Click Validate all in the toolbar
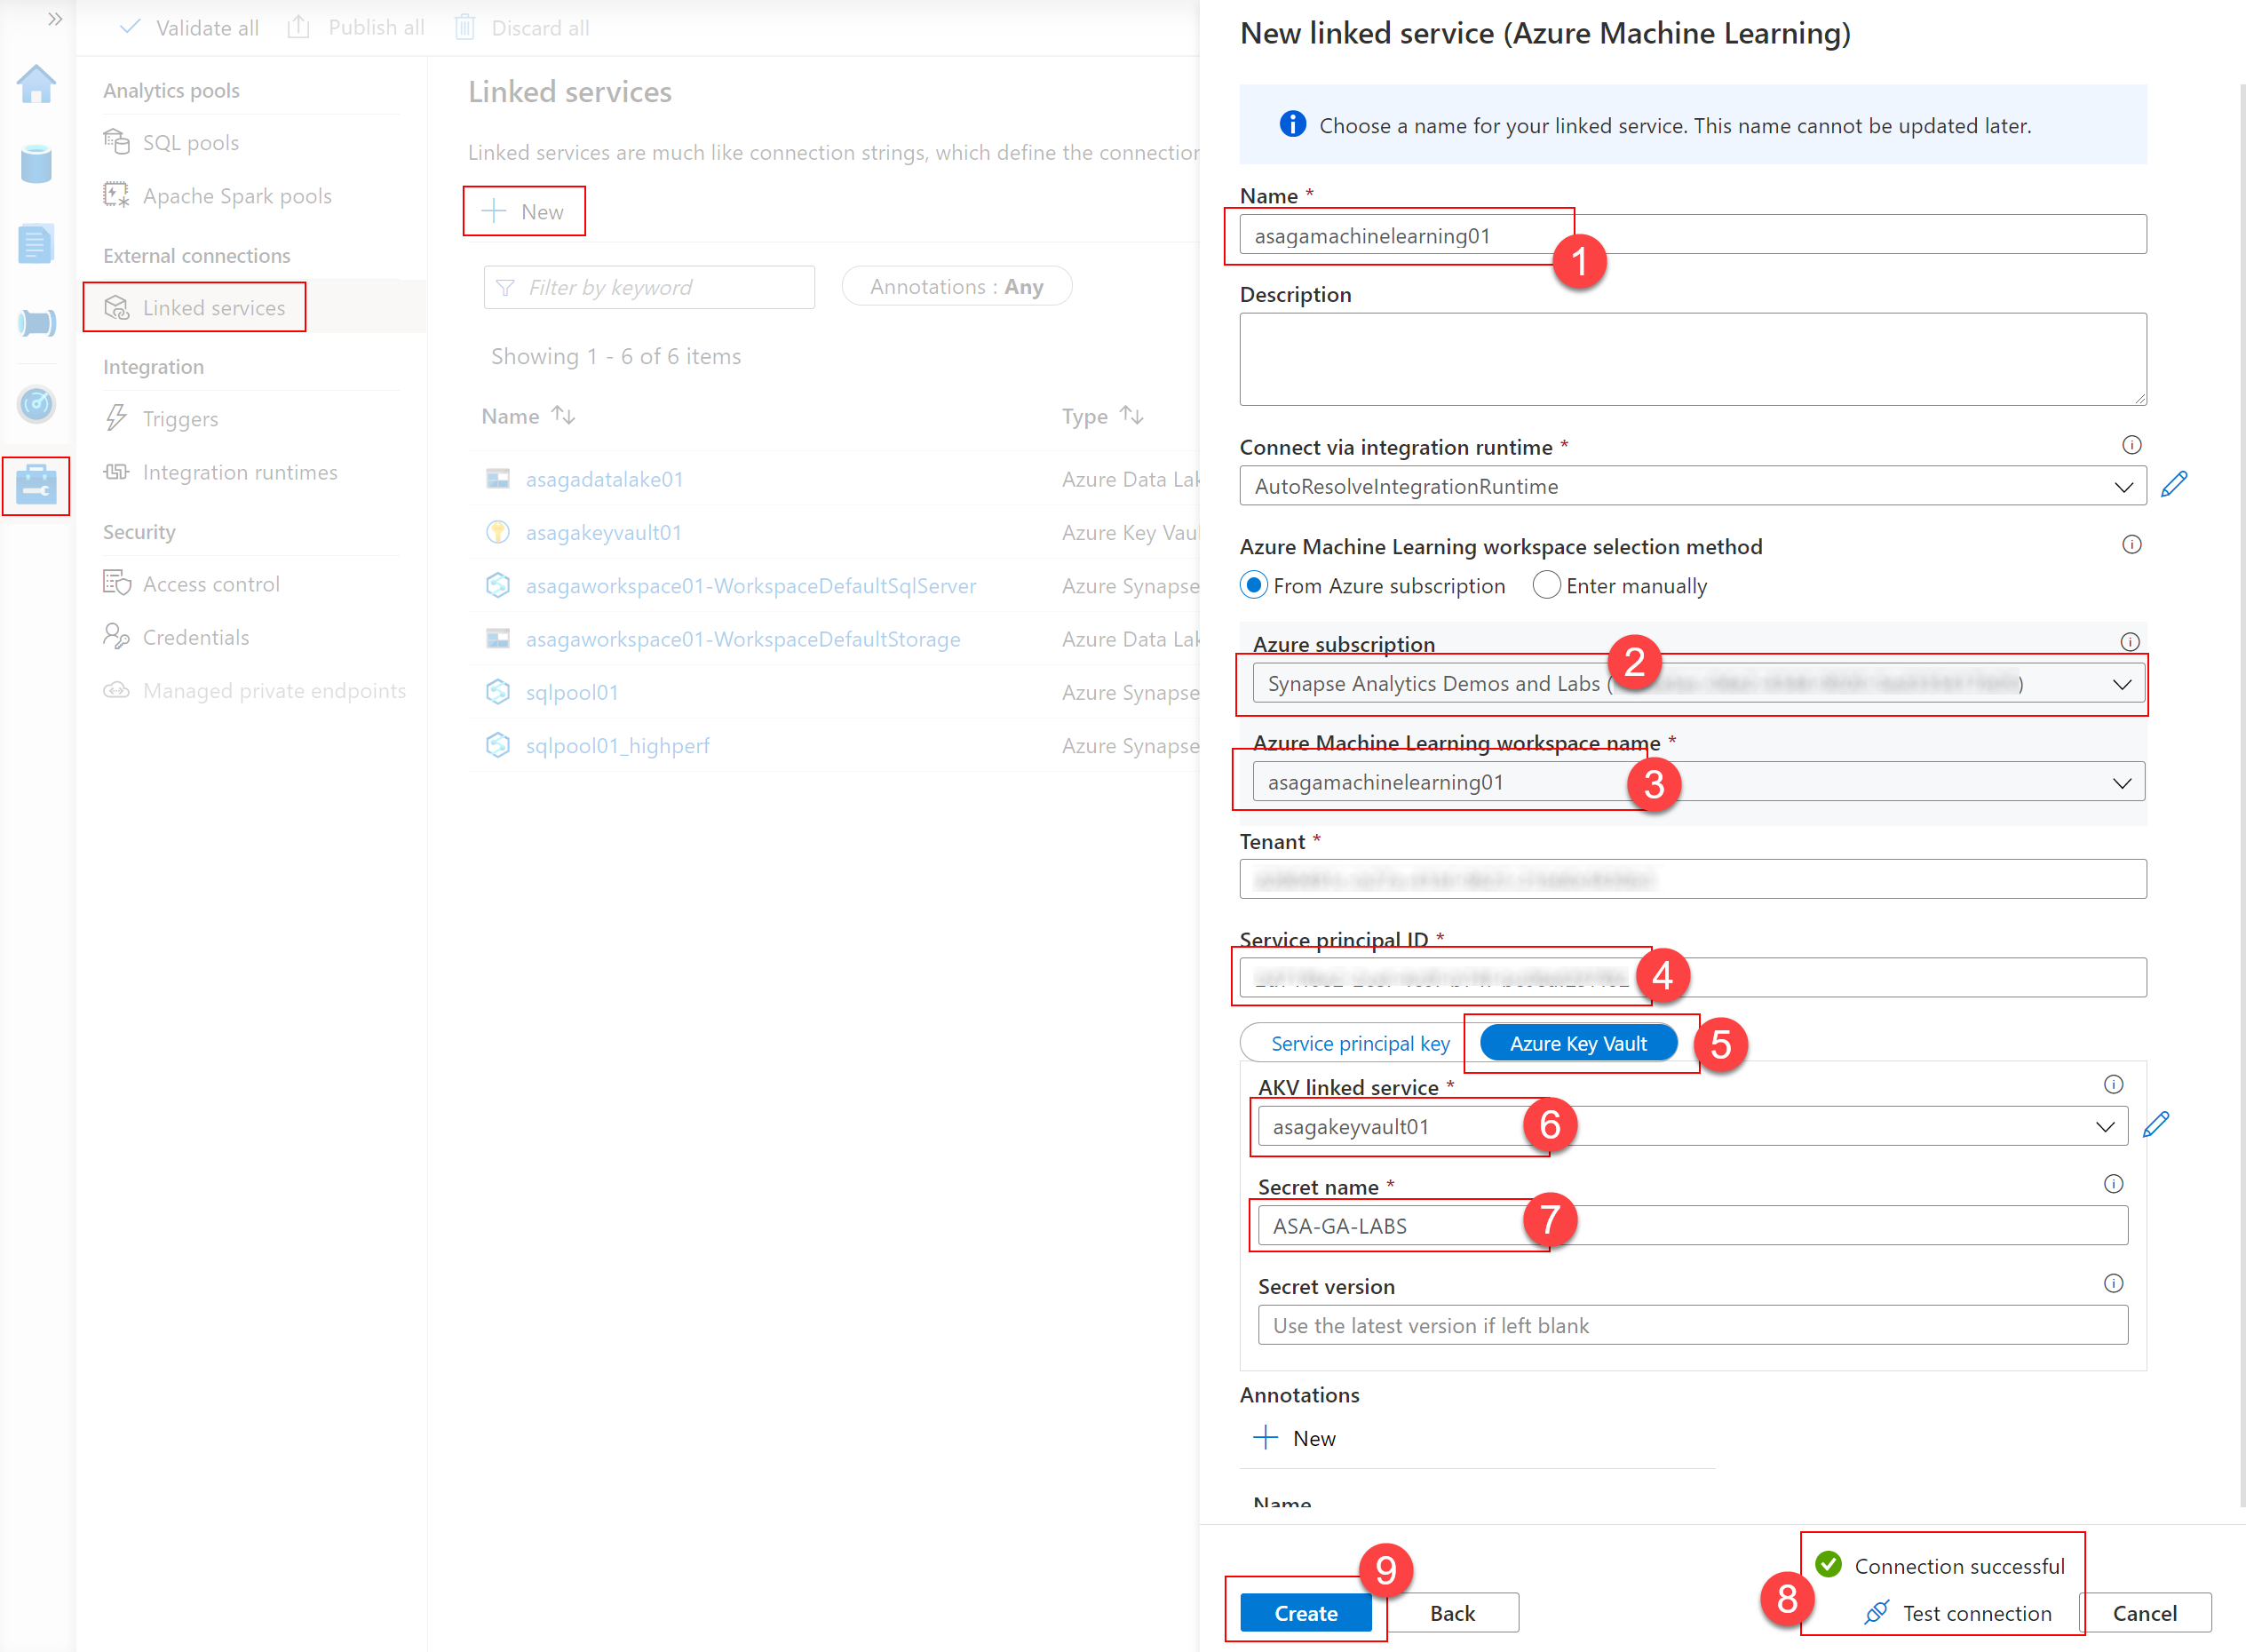Viewport: 2246px width, 1652px height. 189,28
